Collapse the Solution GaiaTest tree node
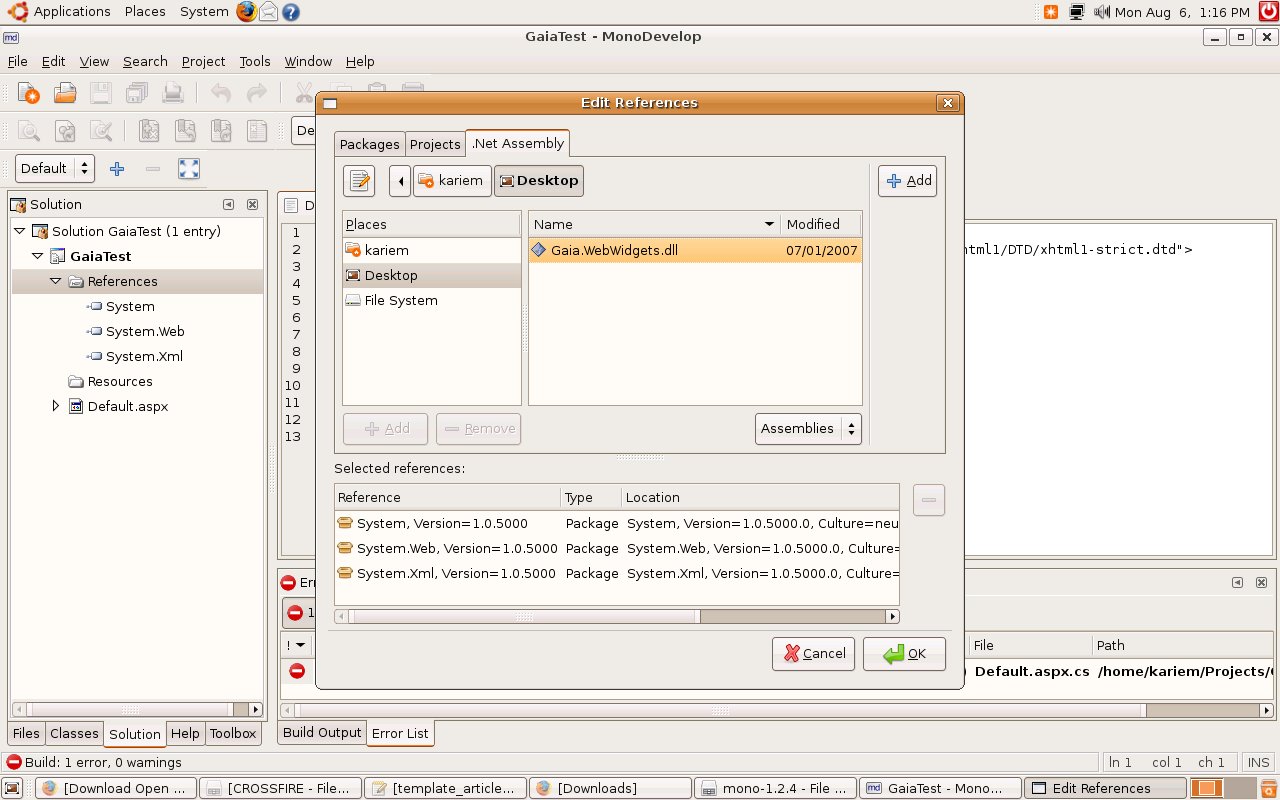Image resolution: width=1280 pixels, height=800 pixels. click(20, 231)
